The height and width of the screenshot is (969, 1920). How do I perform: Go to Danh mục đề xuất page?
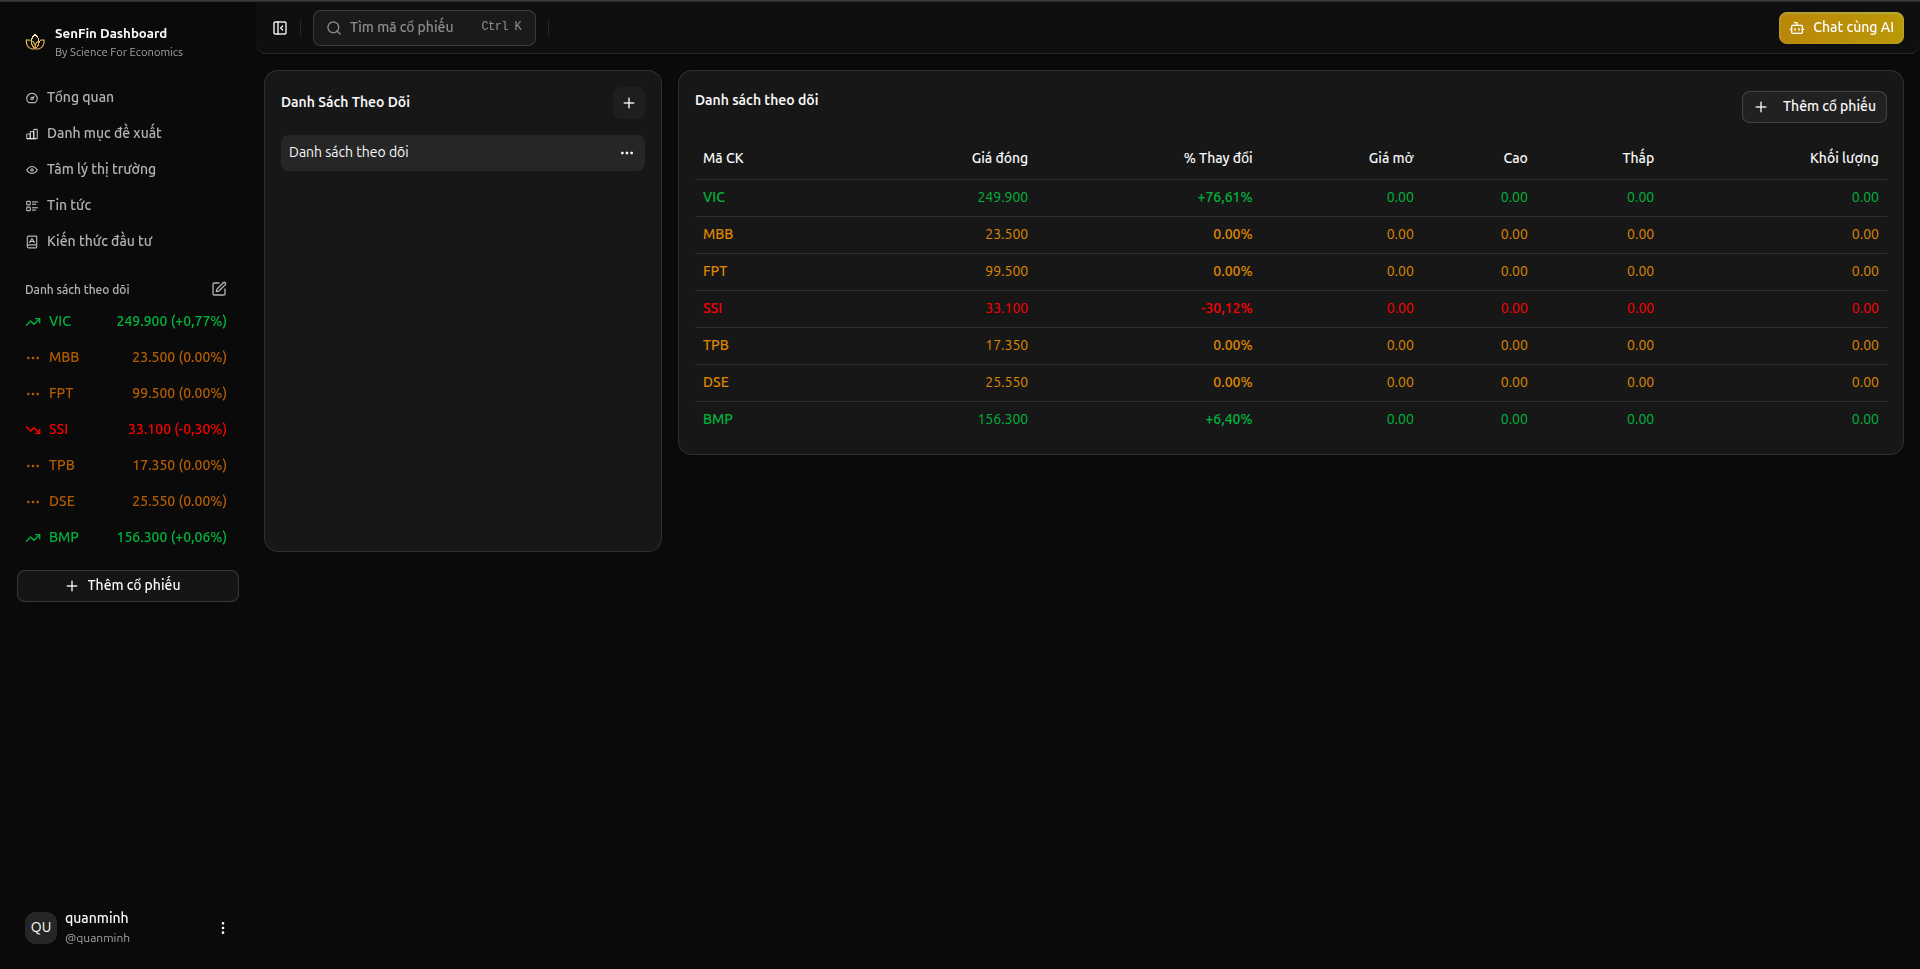pyautogui.click(x=103, y=133)
